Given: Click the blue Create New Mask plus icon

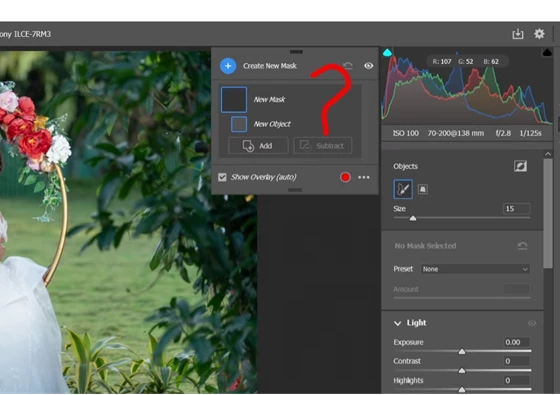Looking at the screenshot, I should click(228, 66).
